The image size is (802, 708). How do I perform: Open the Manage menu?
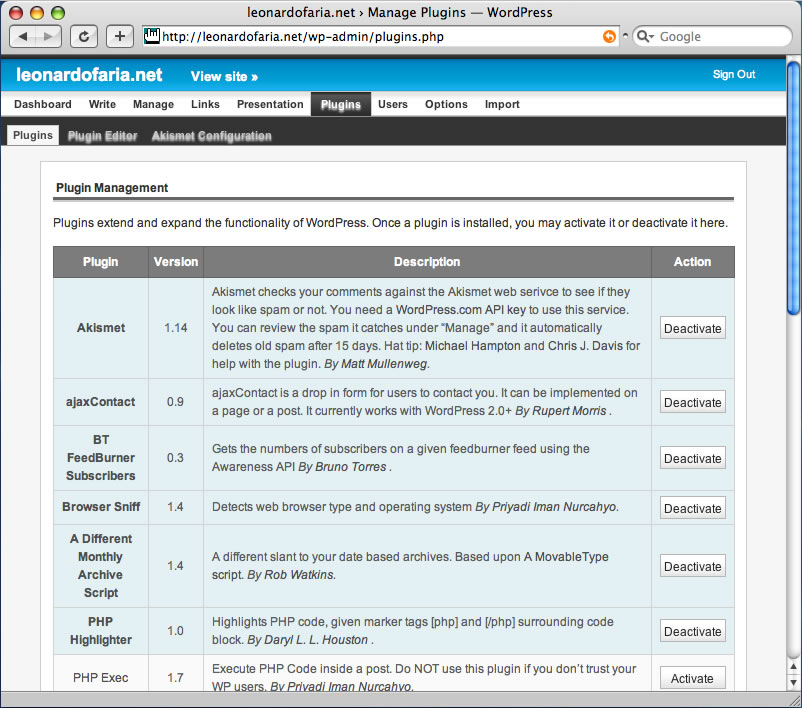click(x=153, y=104)
